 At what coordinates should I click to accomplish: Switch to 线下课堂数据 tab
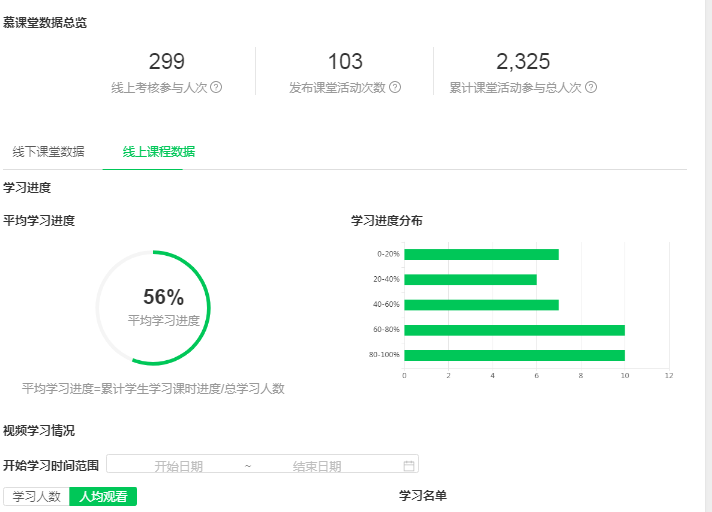[x=48, y=152]
